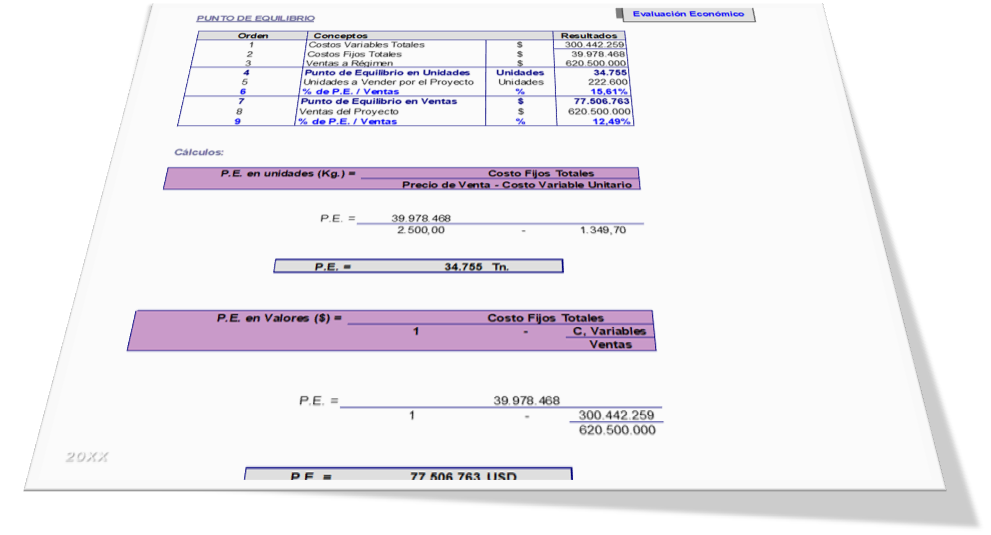Open the PUNTO DE EQUILIBRIO underlined heading

255,18
